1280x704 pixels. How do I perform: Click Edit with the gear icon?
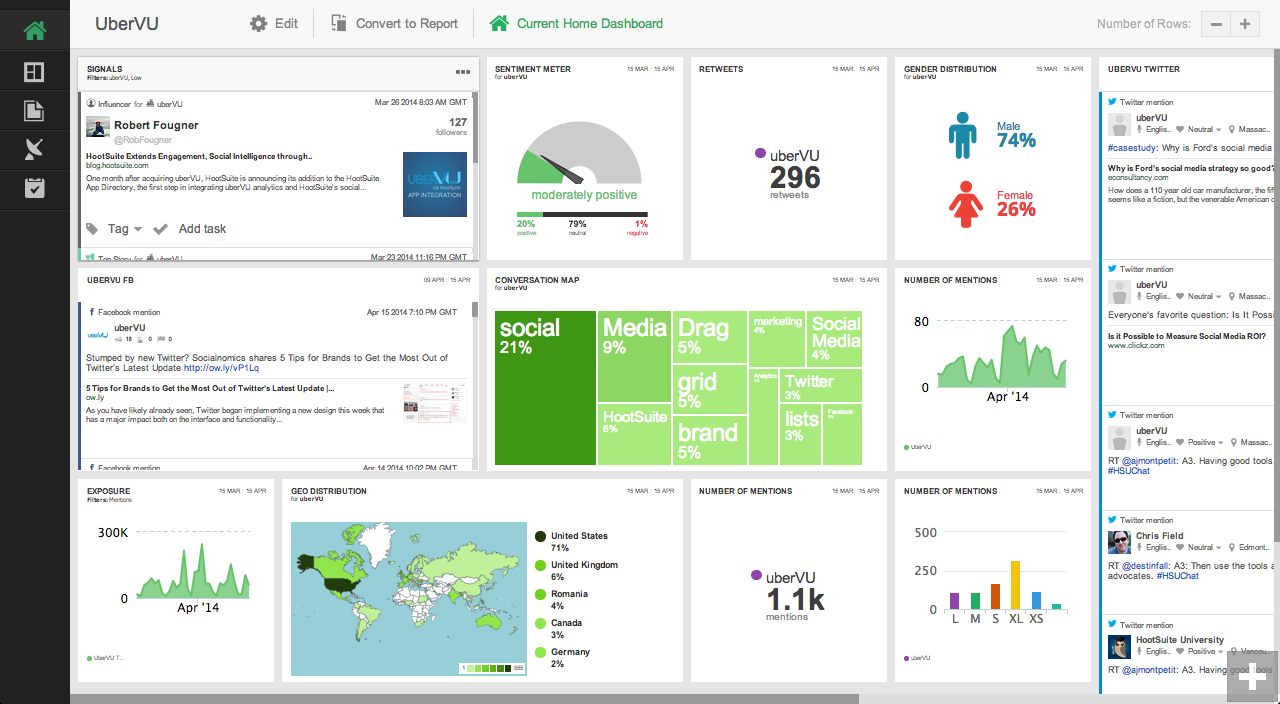click(274, 23)
